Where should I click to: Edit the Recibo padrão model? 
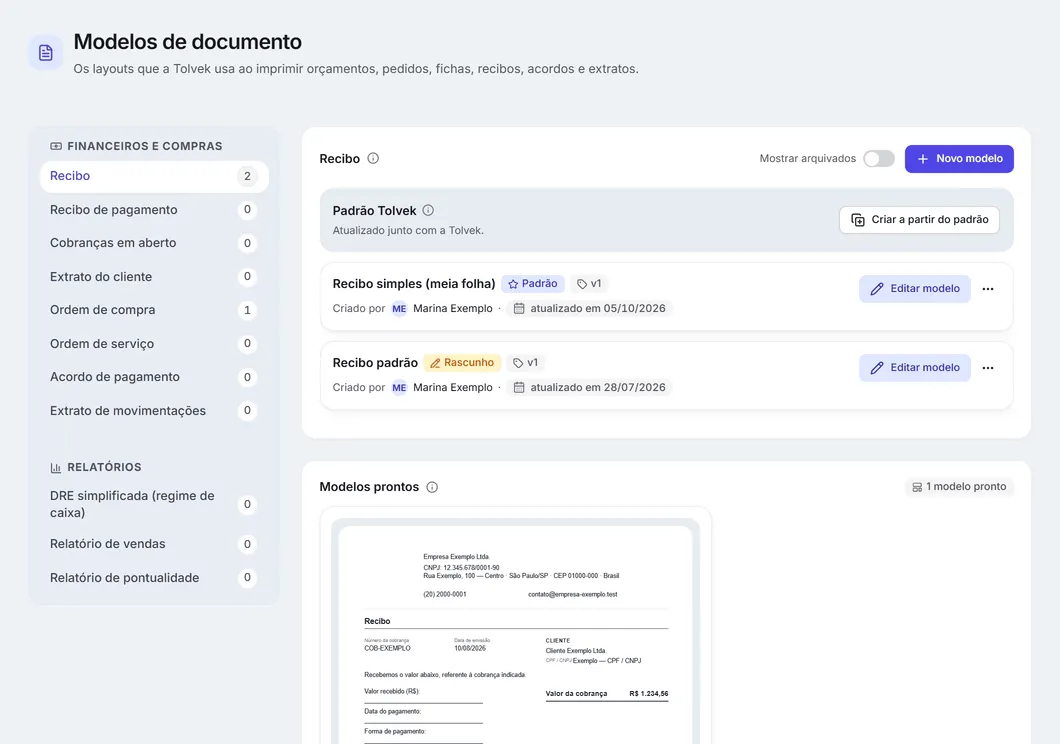915,368
